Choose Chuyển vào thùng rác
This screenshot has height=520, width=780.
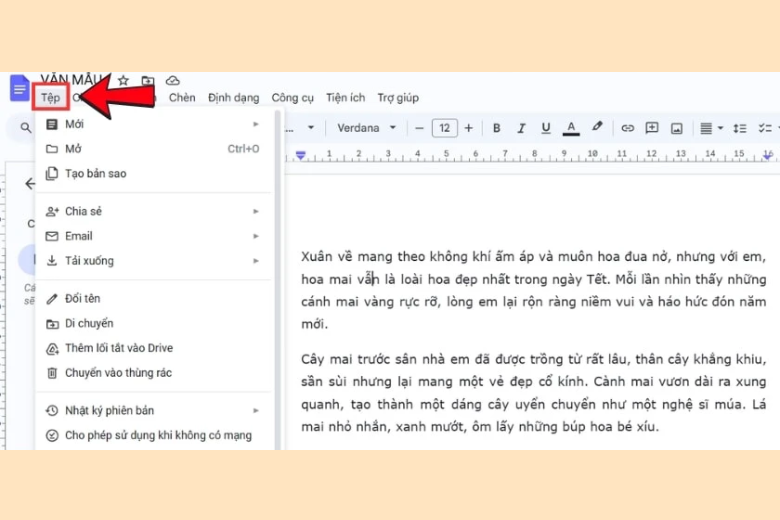(153, 373)
